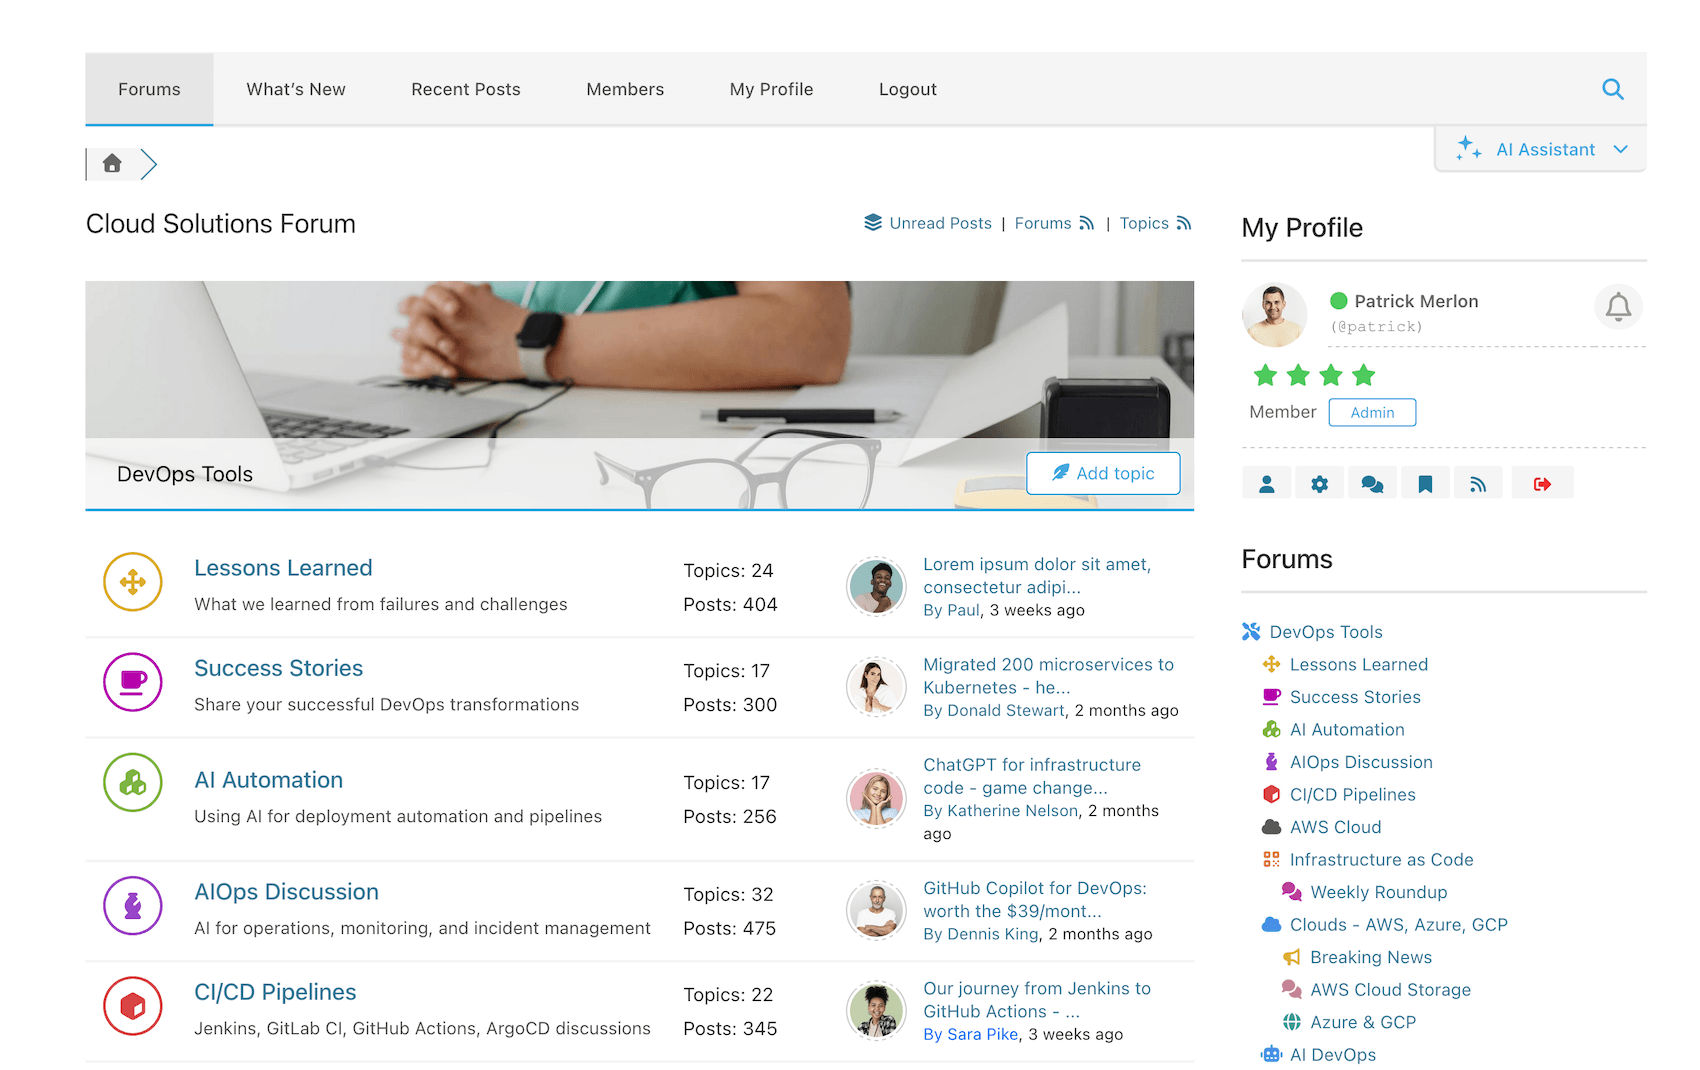Click the home breadcrumb icon

point(111,163)
